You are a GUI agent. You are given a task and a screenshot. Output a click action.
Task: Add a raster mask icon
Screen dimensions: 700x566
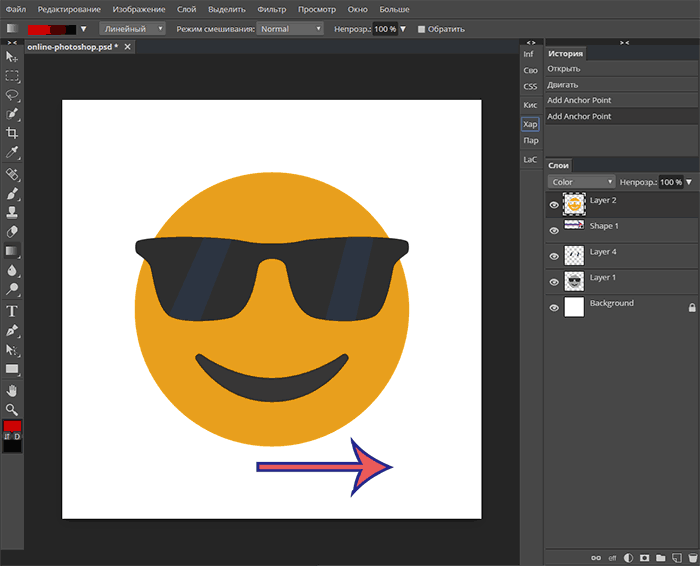coord(644,558)
